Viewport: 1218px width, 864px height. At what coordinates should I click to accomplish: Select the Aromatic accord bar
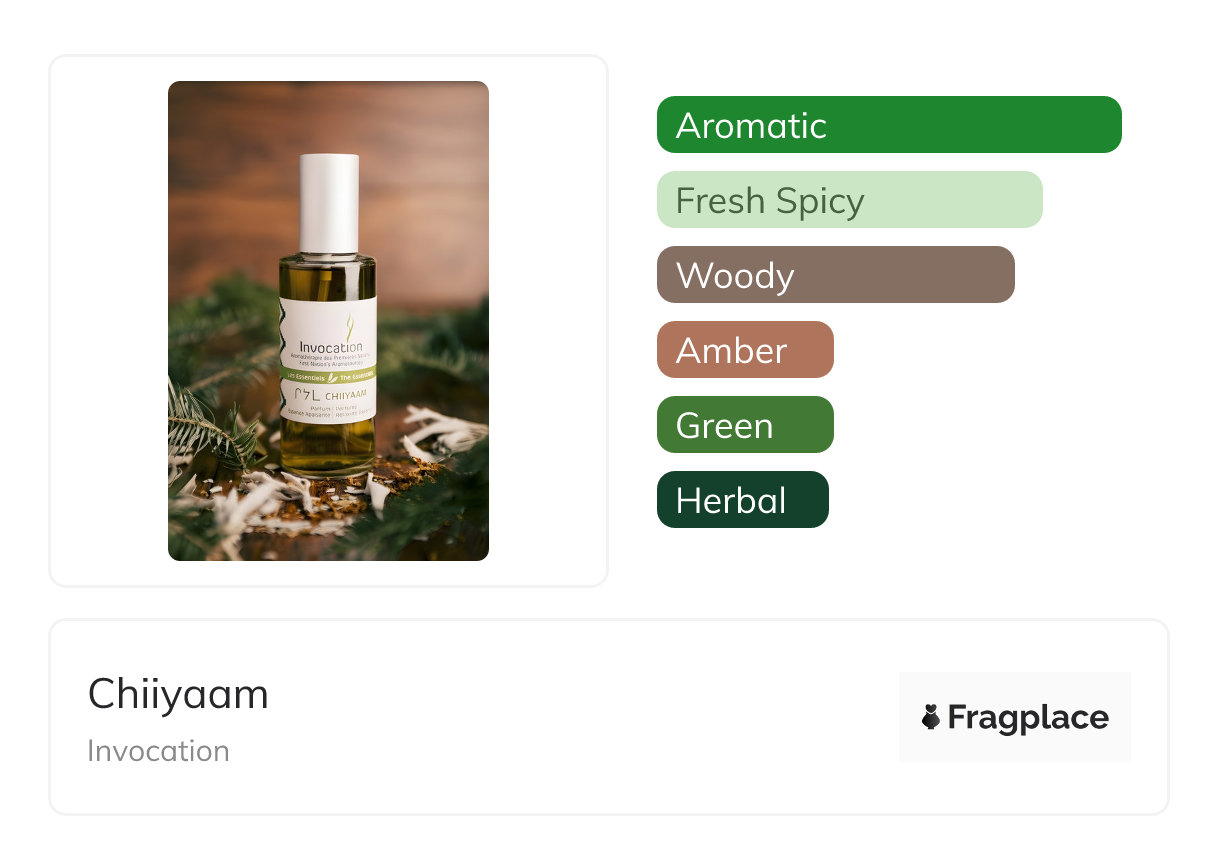click(889, 125)
